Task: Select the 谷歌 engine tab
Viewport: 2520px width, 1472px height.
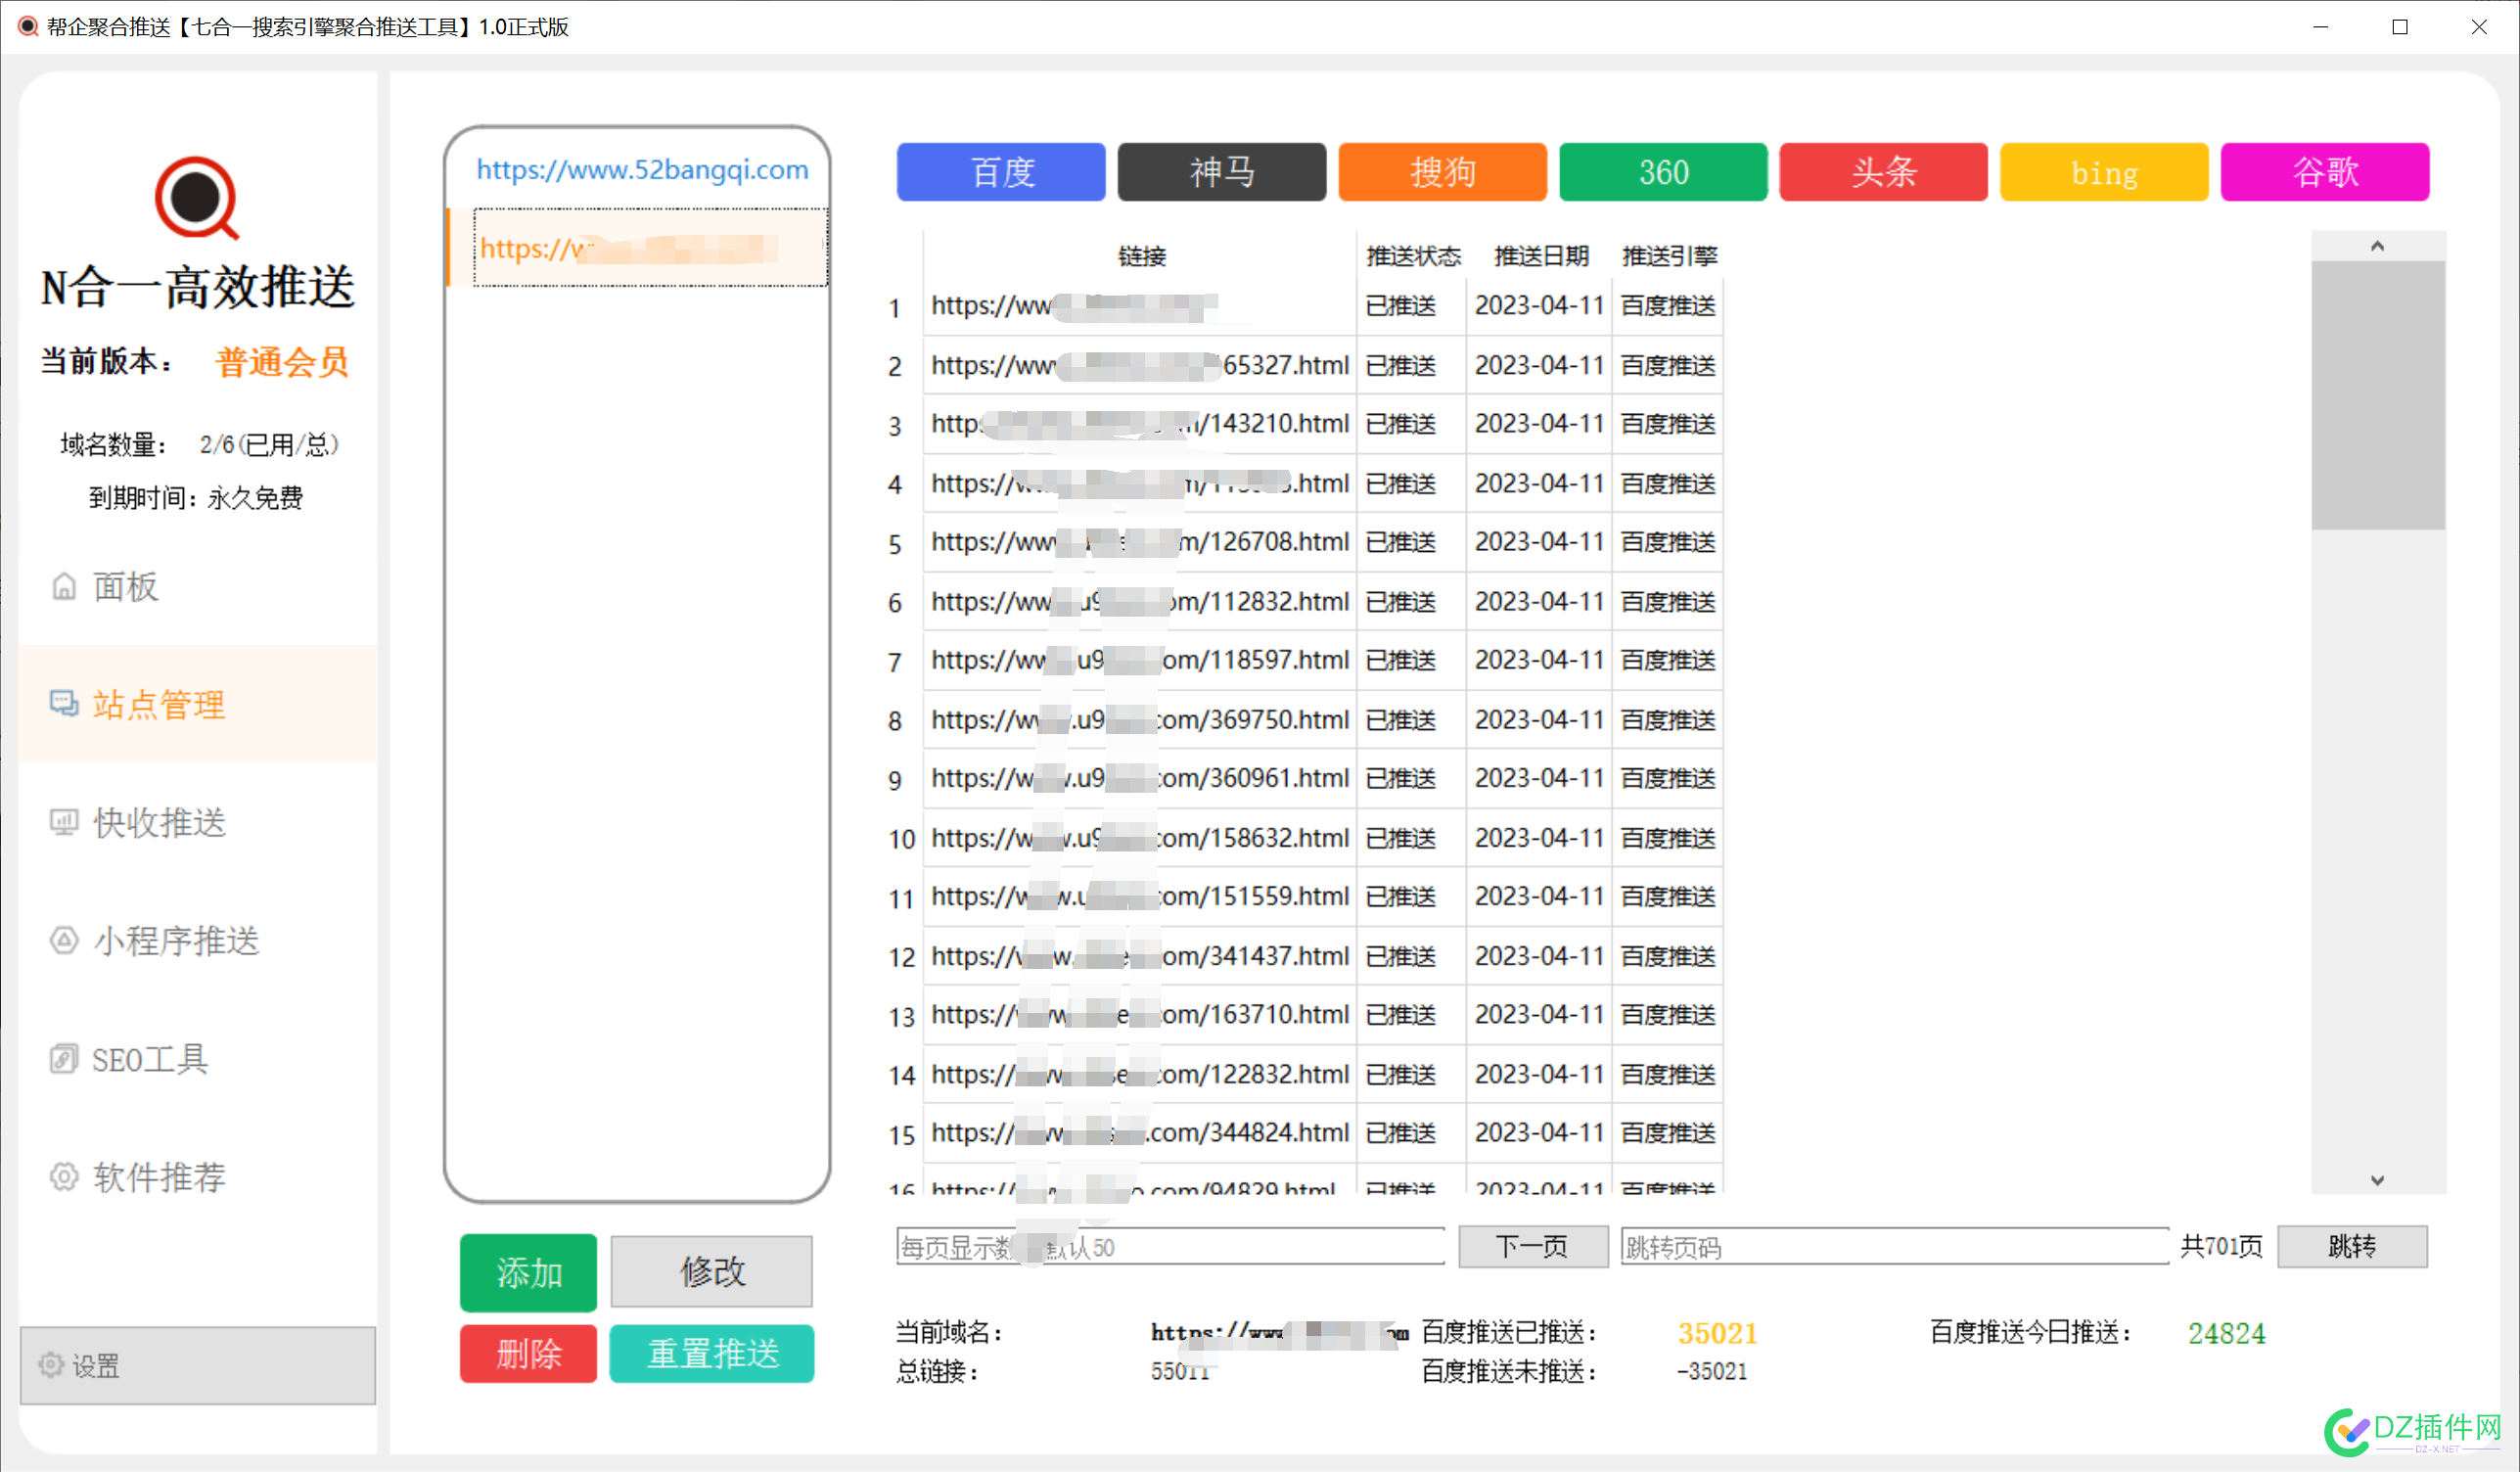Action: tap(2326, 172)
